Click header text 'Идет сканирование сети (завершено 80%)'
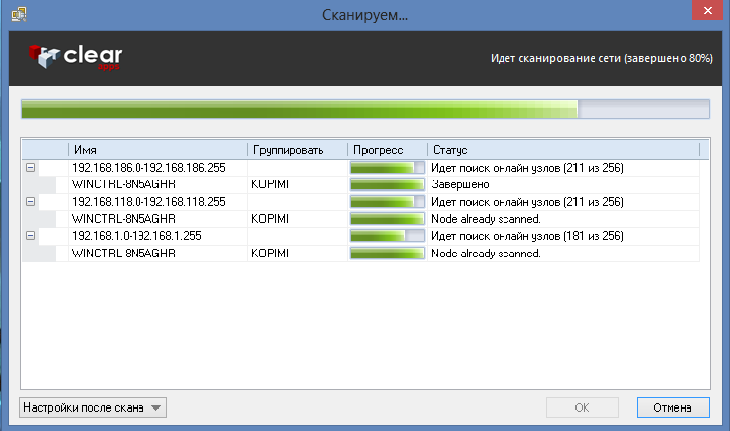The height and width of the screenshot is (431, 730). (x=602, y=58)
